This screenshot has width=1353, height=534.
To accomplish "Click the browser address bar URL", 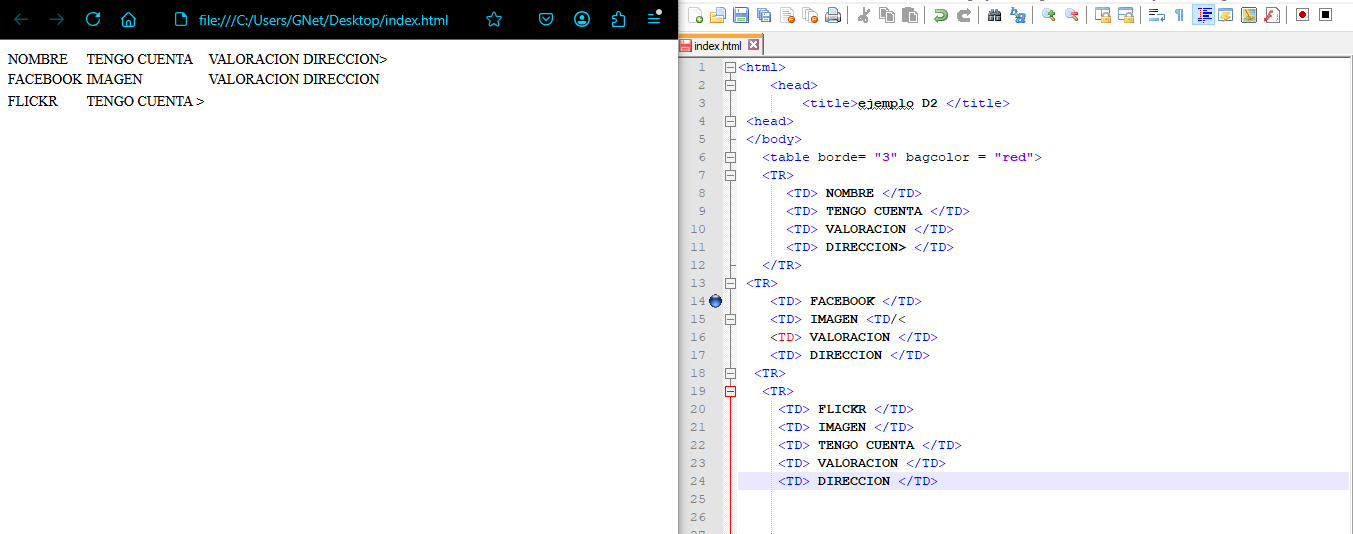I will [323, 20].
